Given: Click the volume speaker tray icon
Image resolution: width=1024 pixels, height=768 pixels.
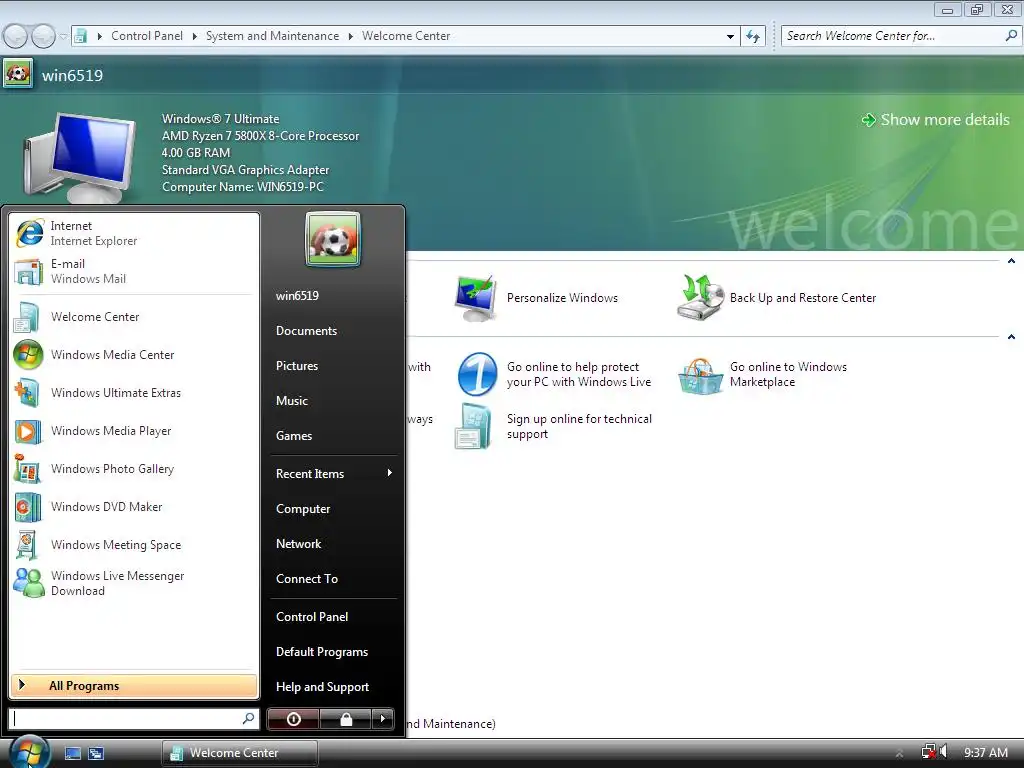Looking at the screenshot, I should click(943, 752).
